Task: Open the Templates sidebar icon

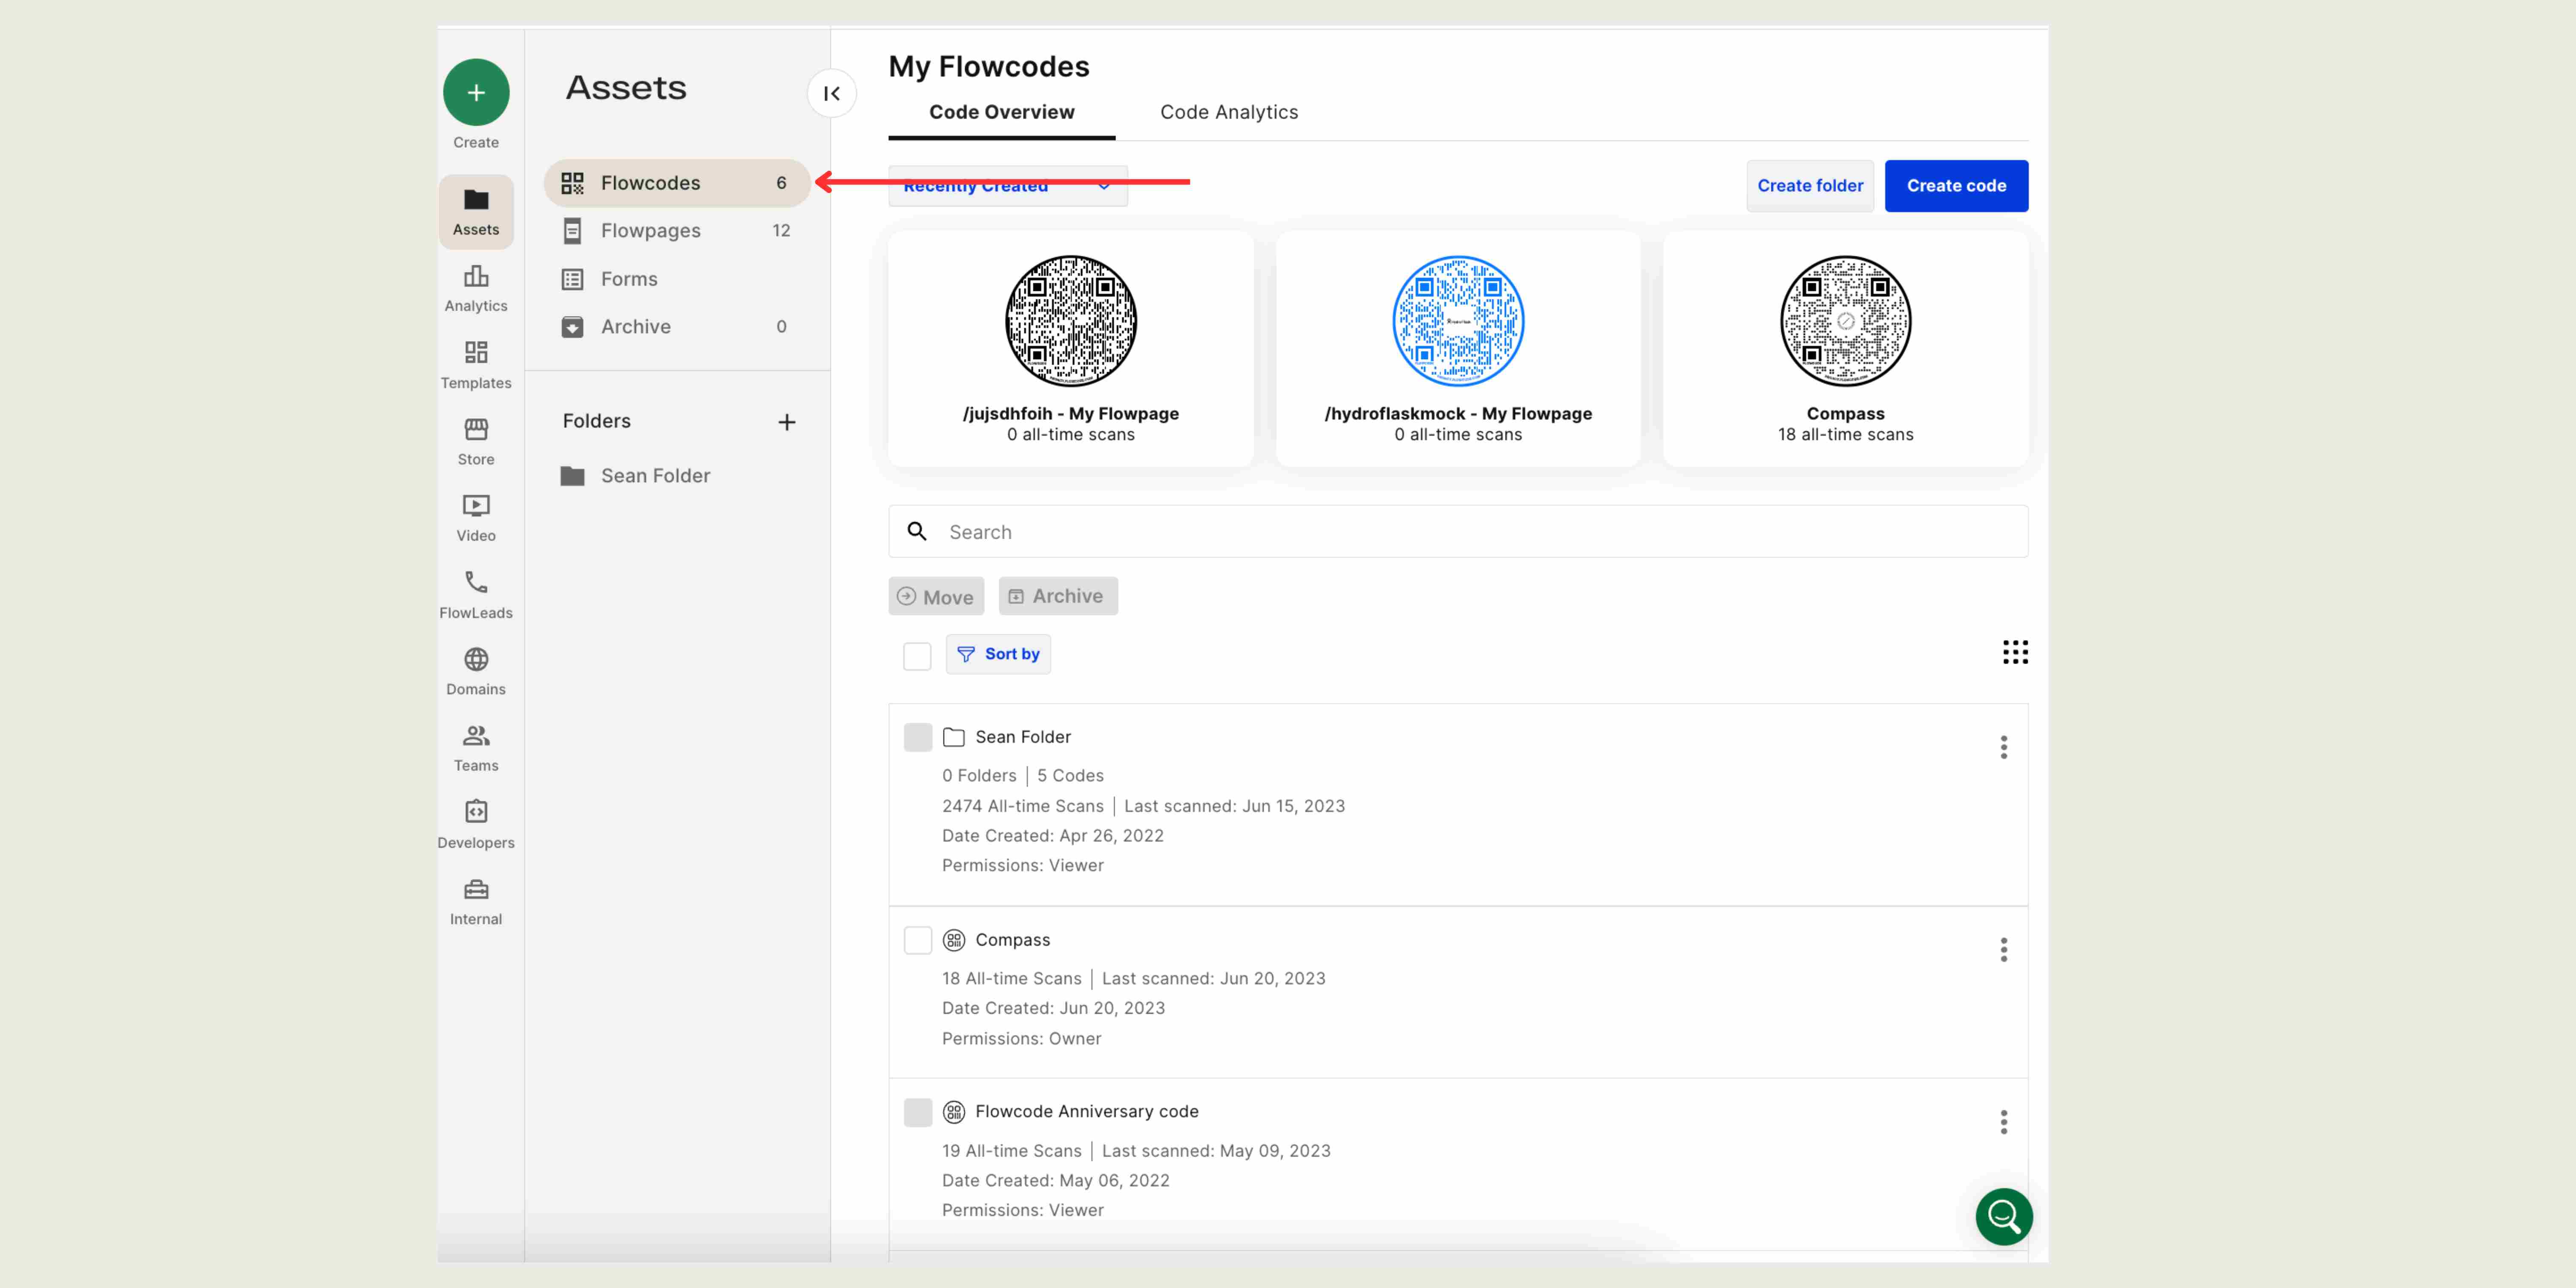Action: (x=476, y=364)
